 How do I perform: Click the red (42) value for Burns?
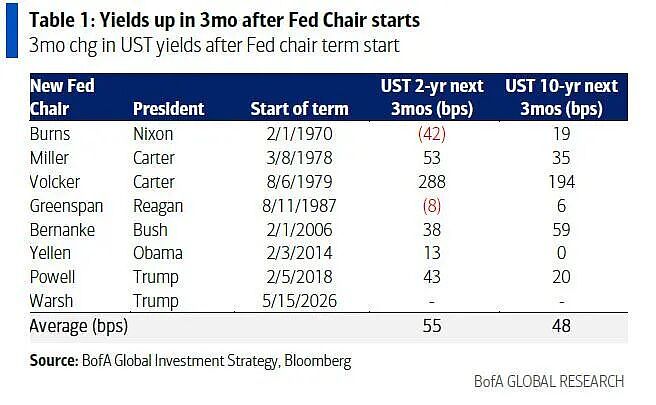[x=432, y=134]
